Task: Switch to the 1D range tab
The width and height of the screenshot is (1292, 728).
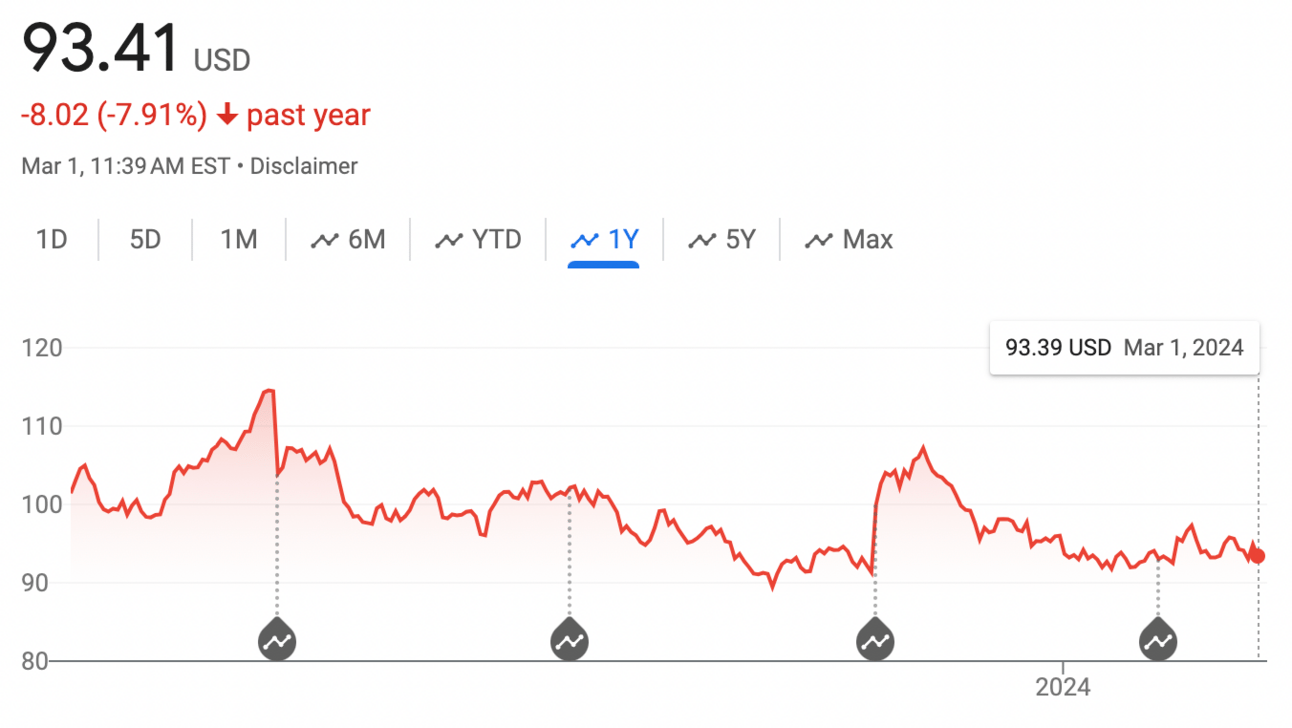Action: click(x=51, y=240)
